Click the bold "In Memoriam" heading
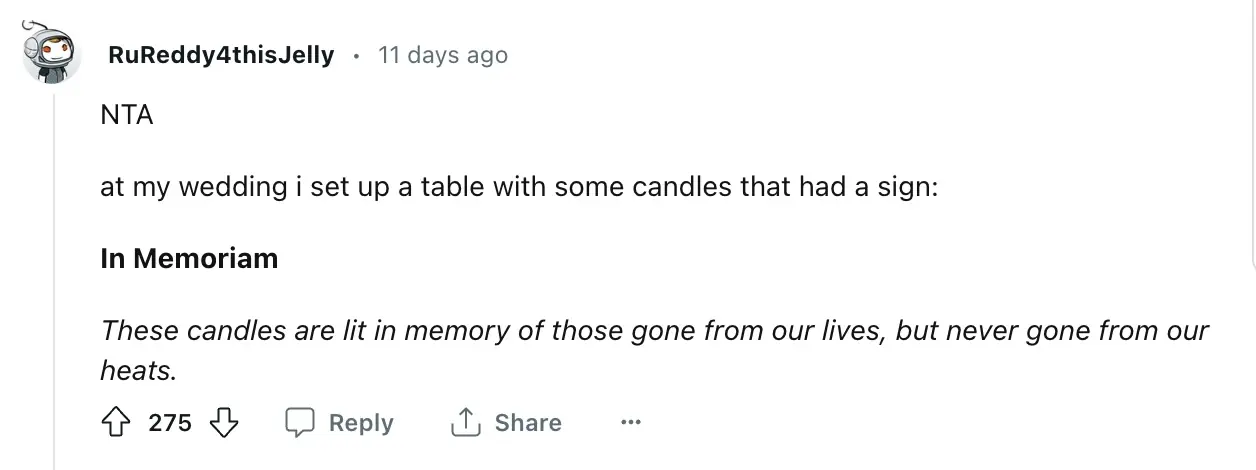1256x470 pixels. coord(189,258)
